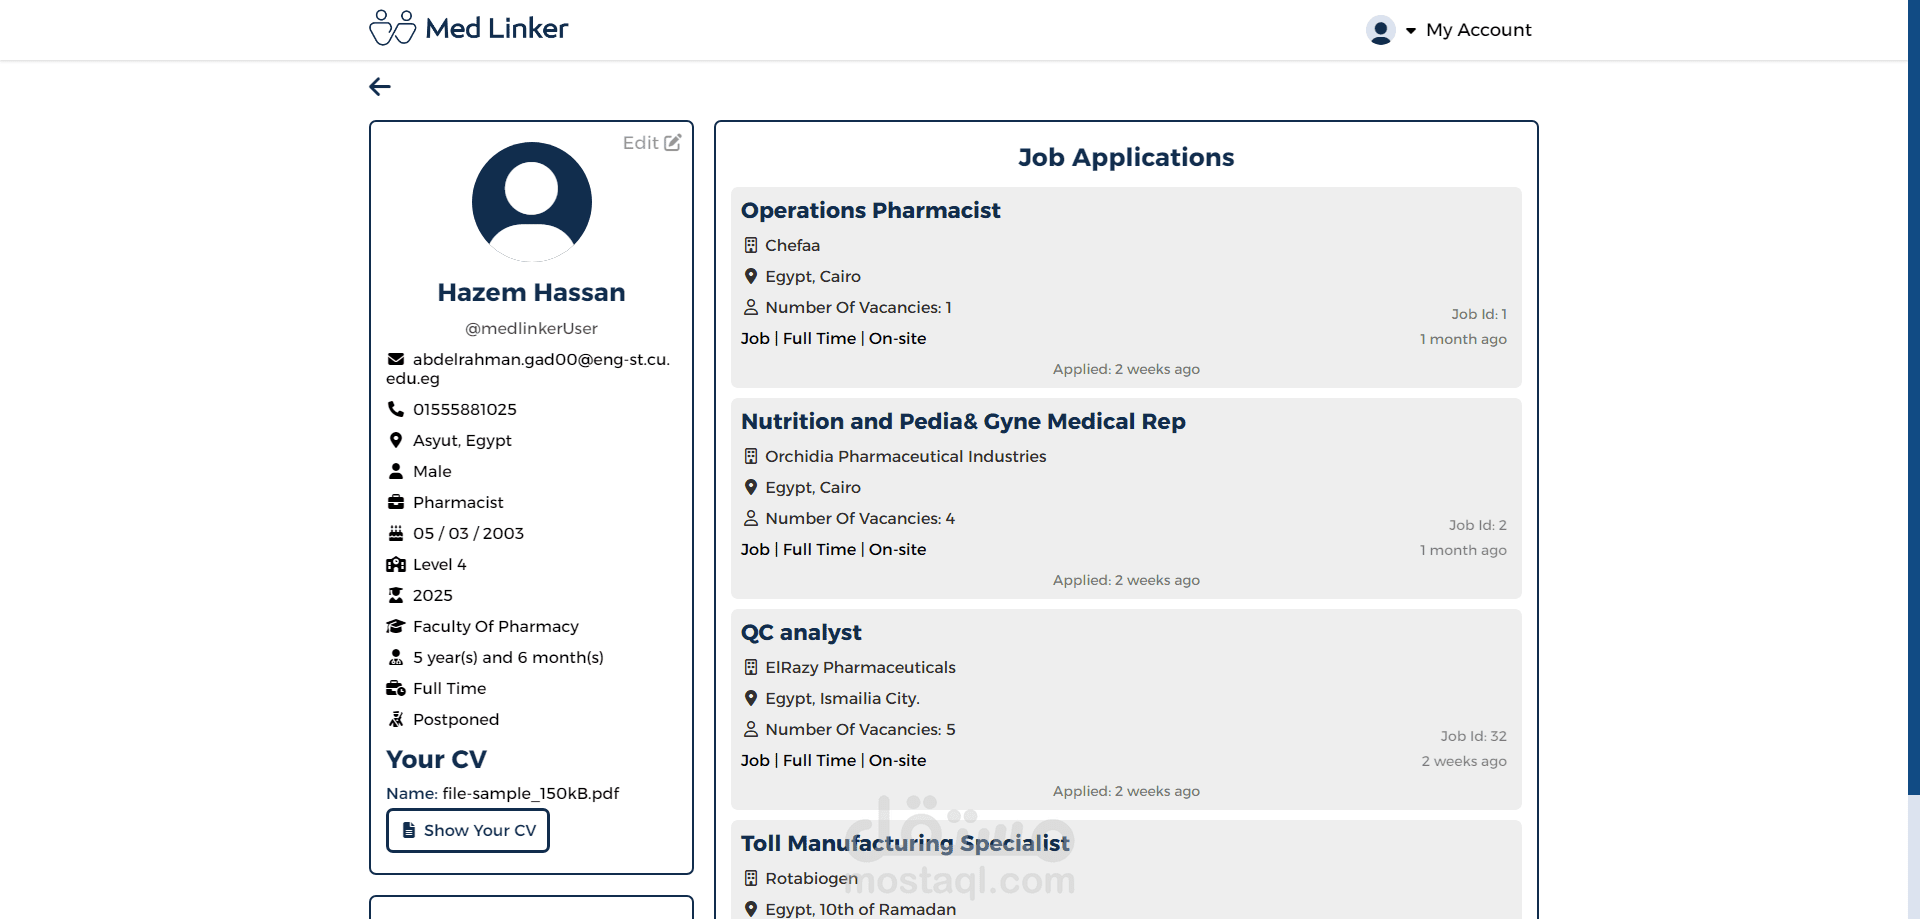Click the school icon beside Level 4
The image size is (1920, 919).
[x=396, y=564]
